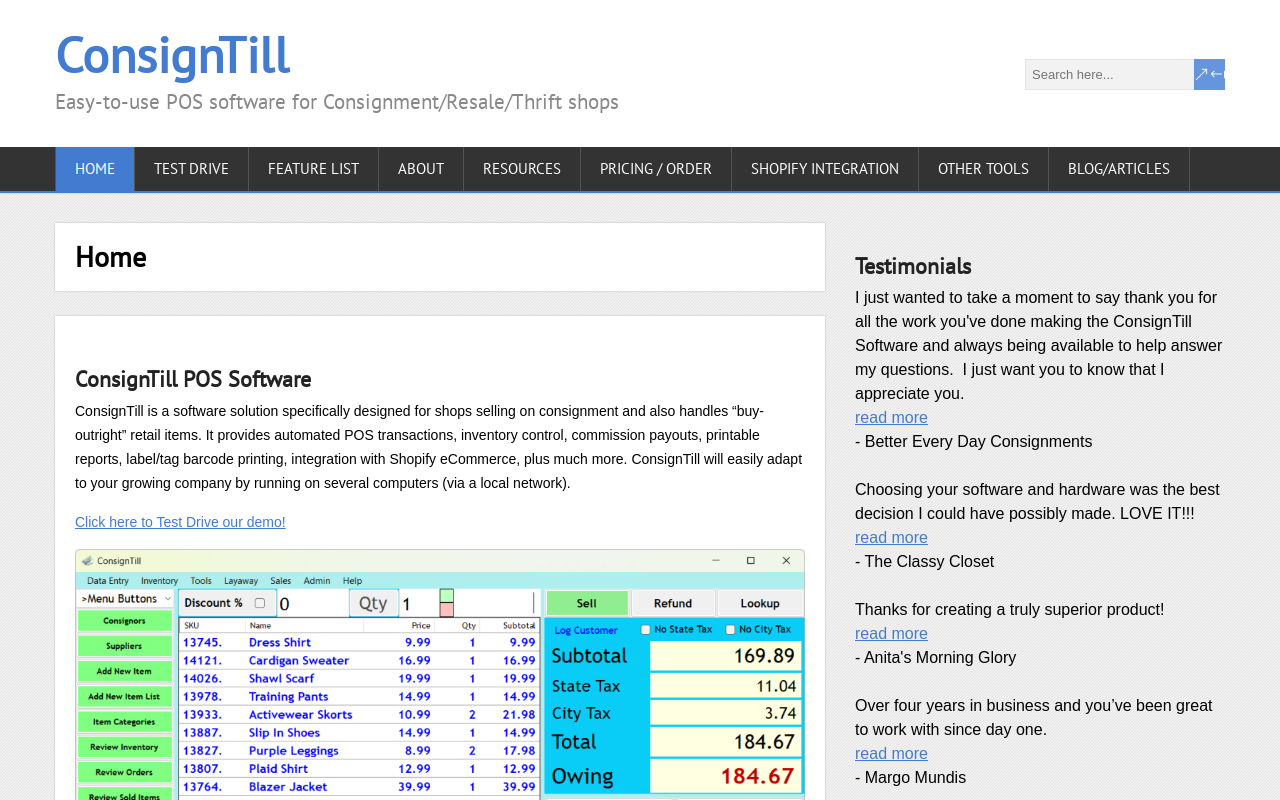Read more of Anita's Morning Glory testimonial

[891, 634]
